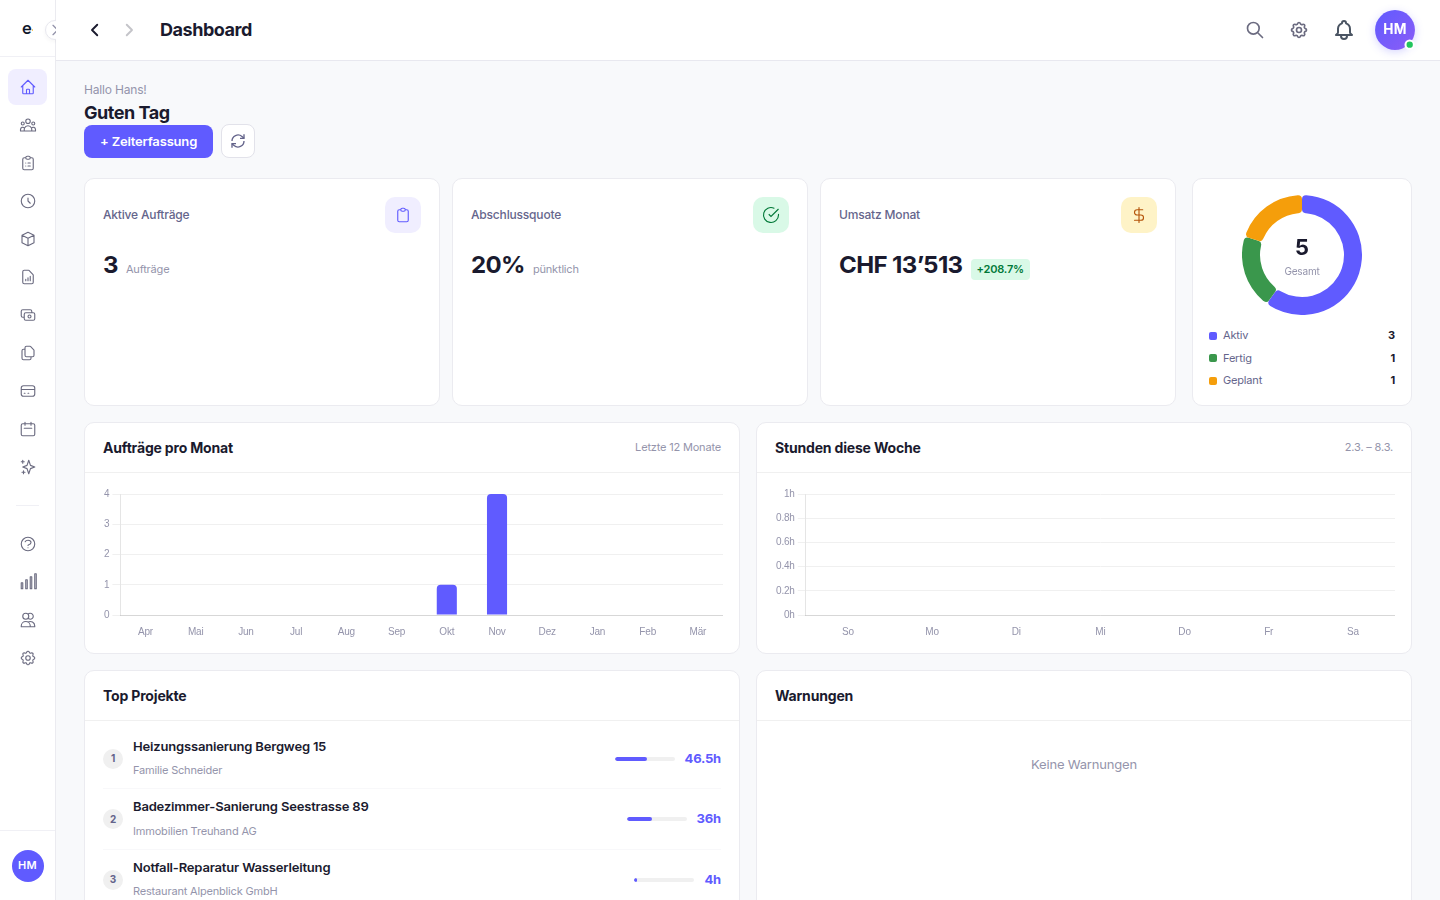Open the camera photos icon in sidebar

click(28, 315)
